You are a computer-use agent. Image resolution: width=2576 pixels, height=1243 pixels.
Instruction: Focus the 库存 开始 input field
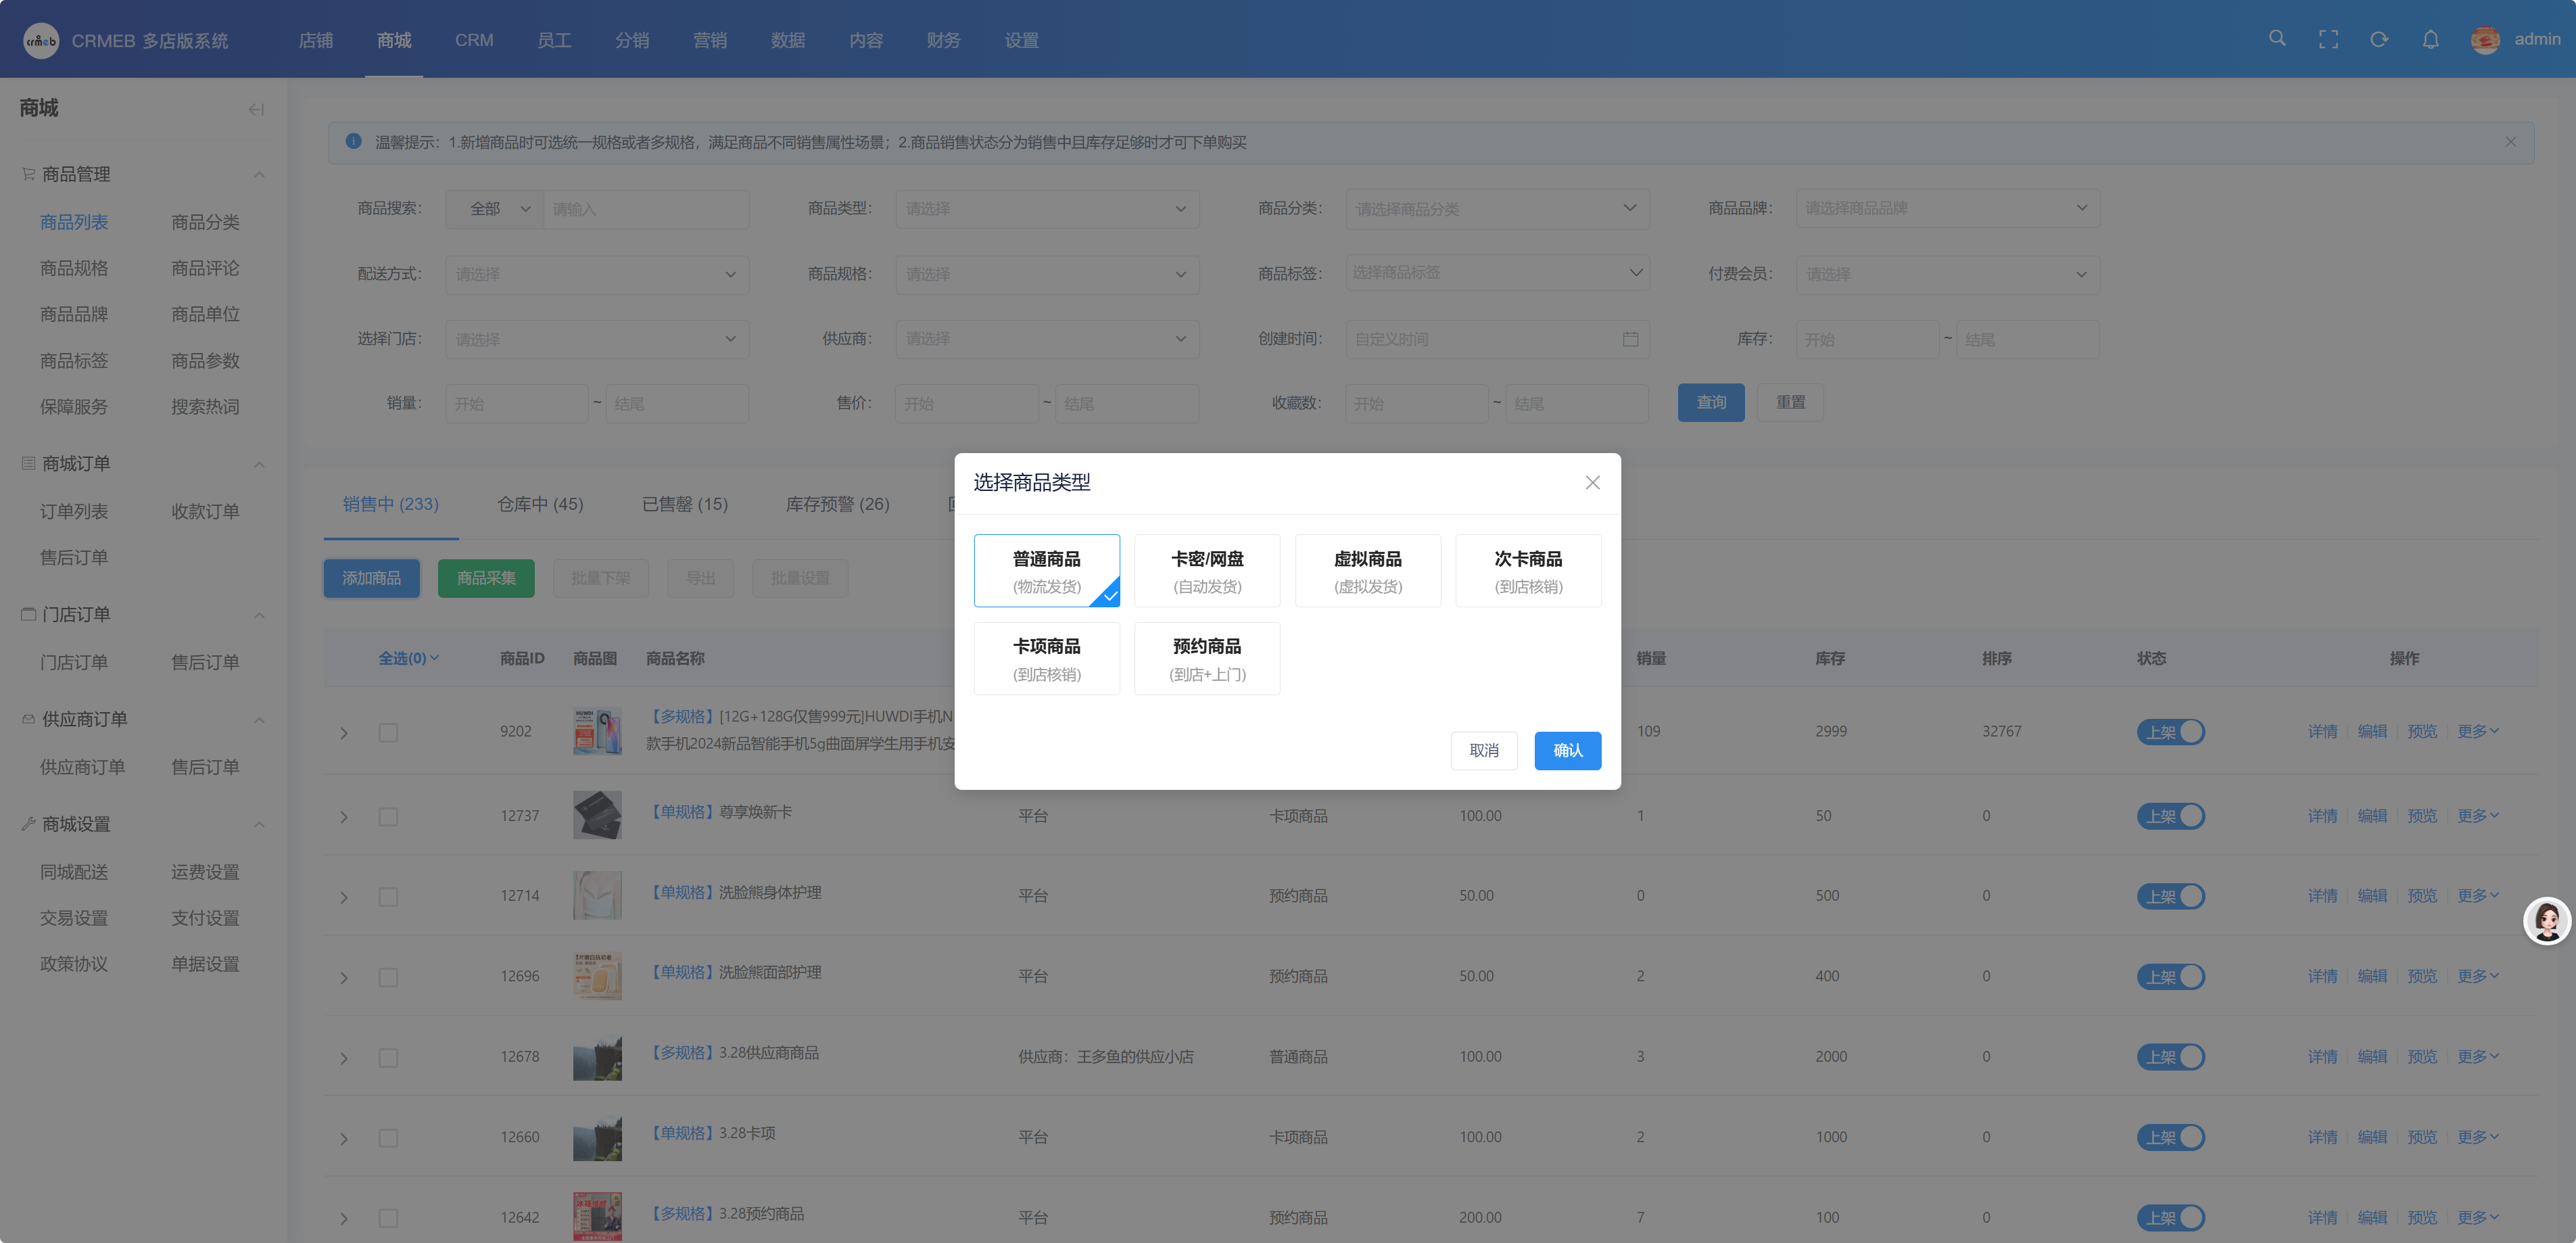[x=1867, y=339]
